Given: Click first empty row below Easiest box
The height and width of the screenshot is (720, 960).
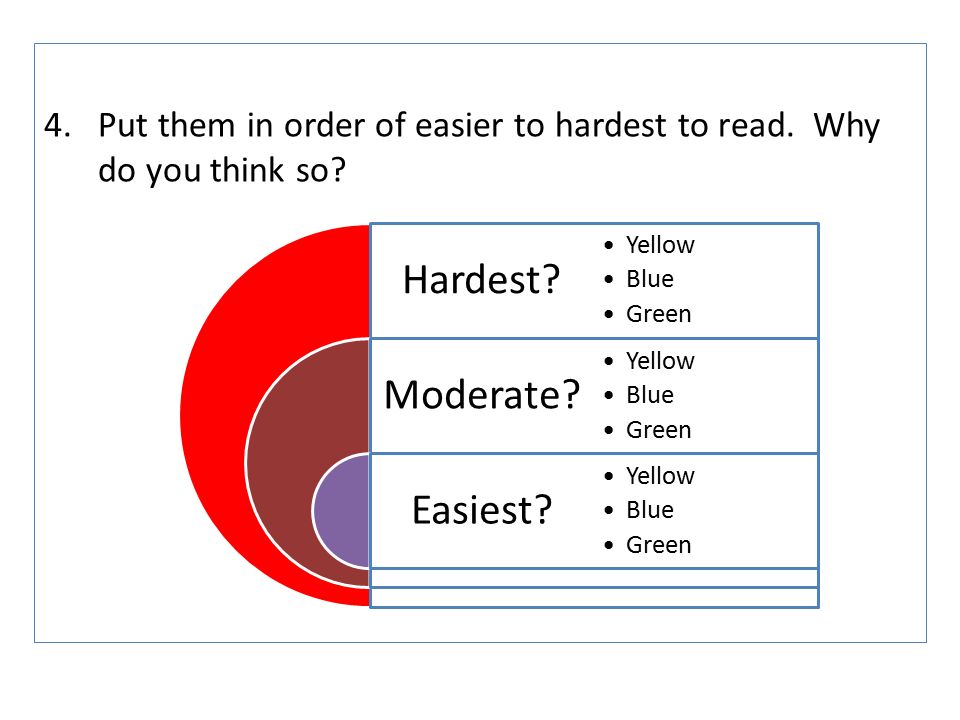Looking at the screenshot, I should tap(594, 578).
